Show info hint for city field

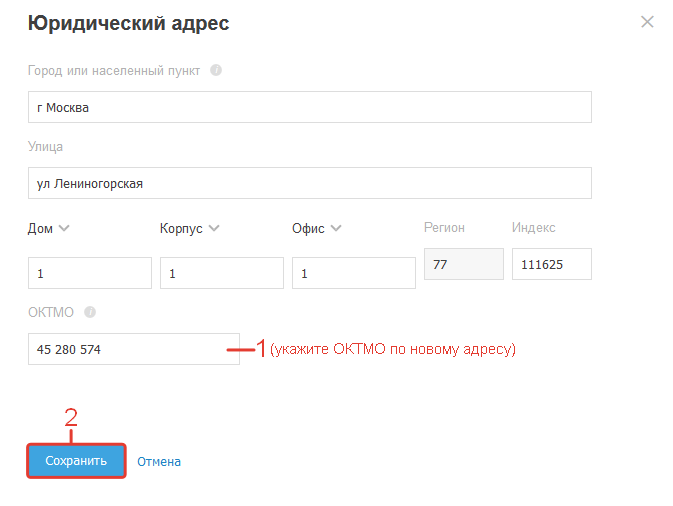(x=216, y=70)
